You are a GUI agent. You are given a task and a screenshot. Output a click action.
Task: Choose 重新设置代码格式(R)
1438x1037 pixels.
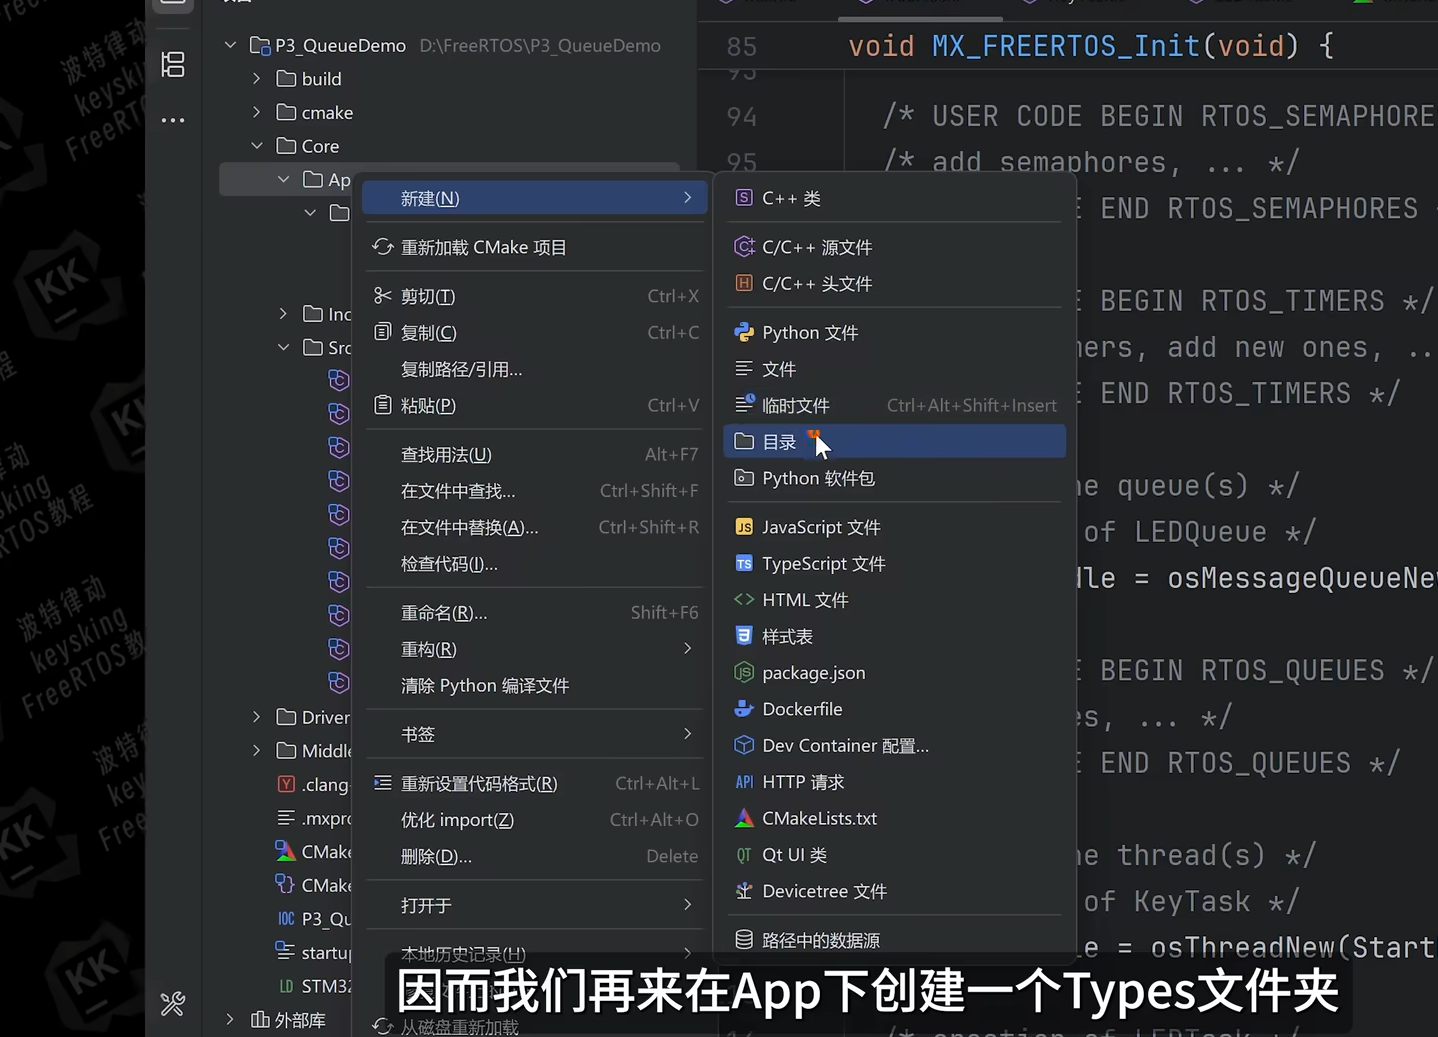click(x=534, y=783)
